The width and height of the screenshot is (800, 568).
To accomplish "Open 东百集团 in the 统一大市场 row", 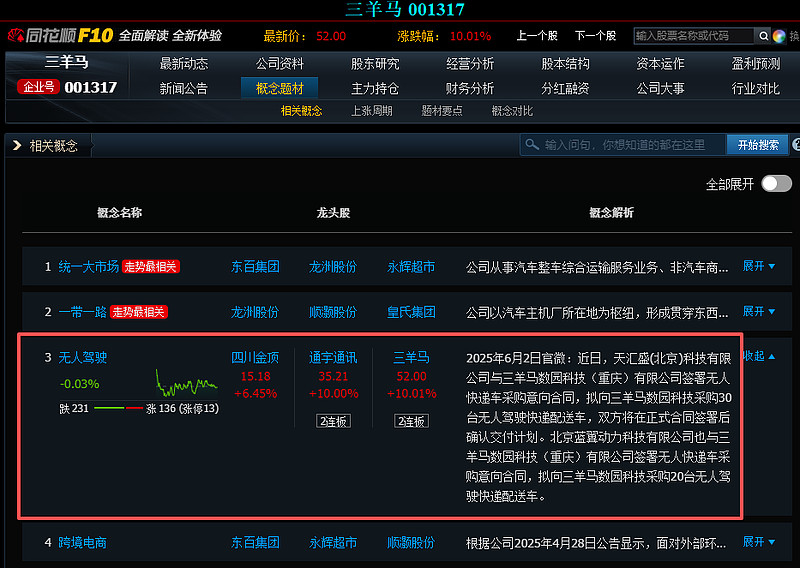I will click(255, 266).
